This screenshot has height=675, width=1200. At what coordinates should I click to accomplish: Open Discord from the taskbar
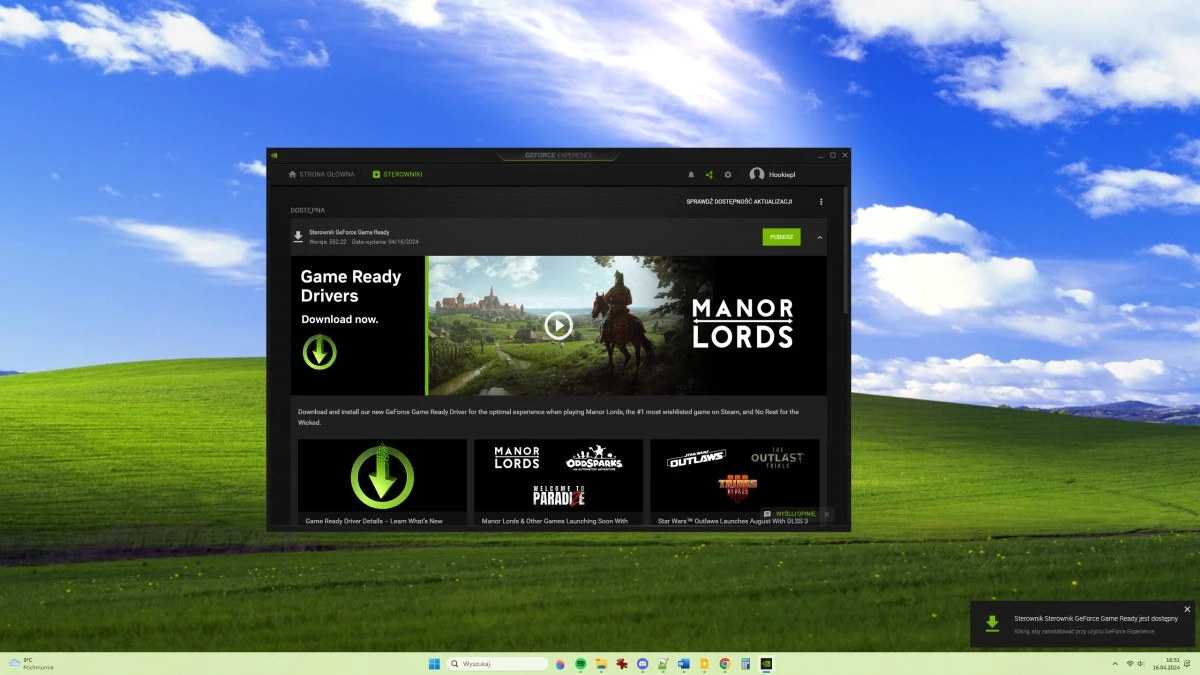642,663
